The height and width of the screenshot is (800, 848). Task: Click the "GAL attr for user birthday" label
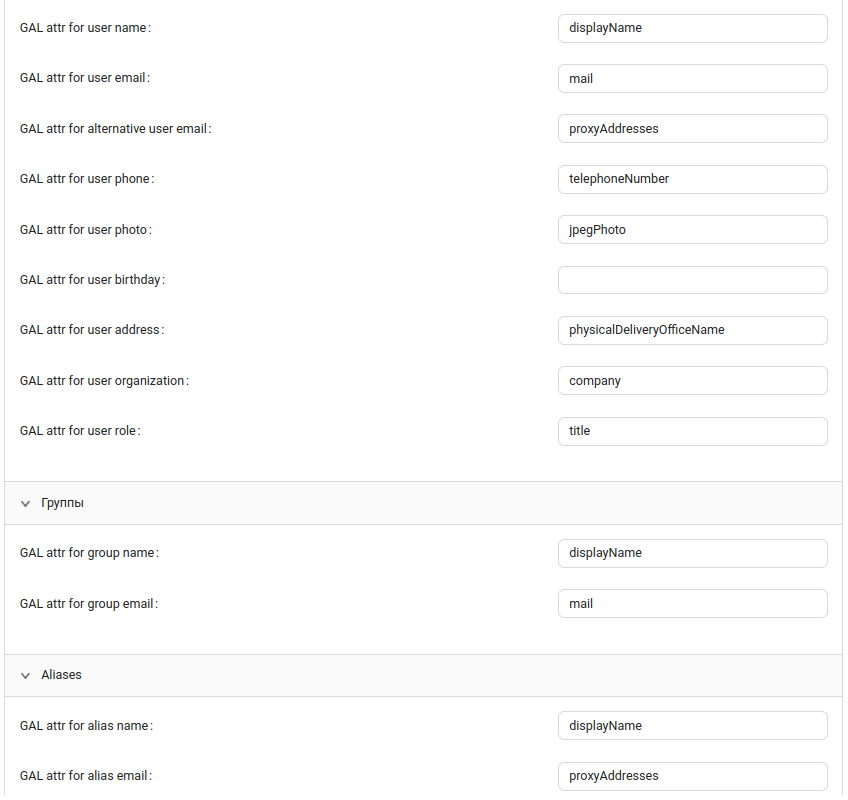tap(92, 280)
